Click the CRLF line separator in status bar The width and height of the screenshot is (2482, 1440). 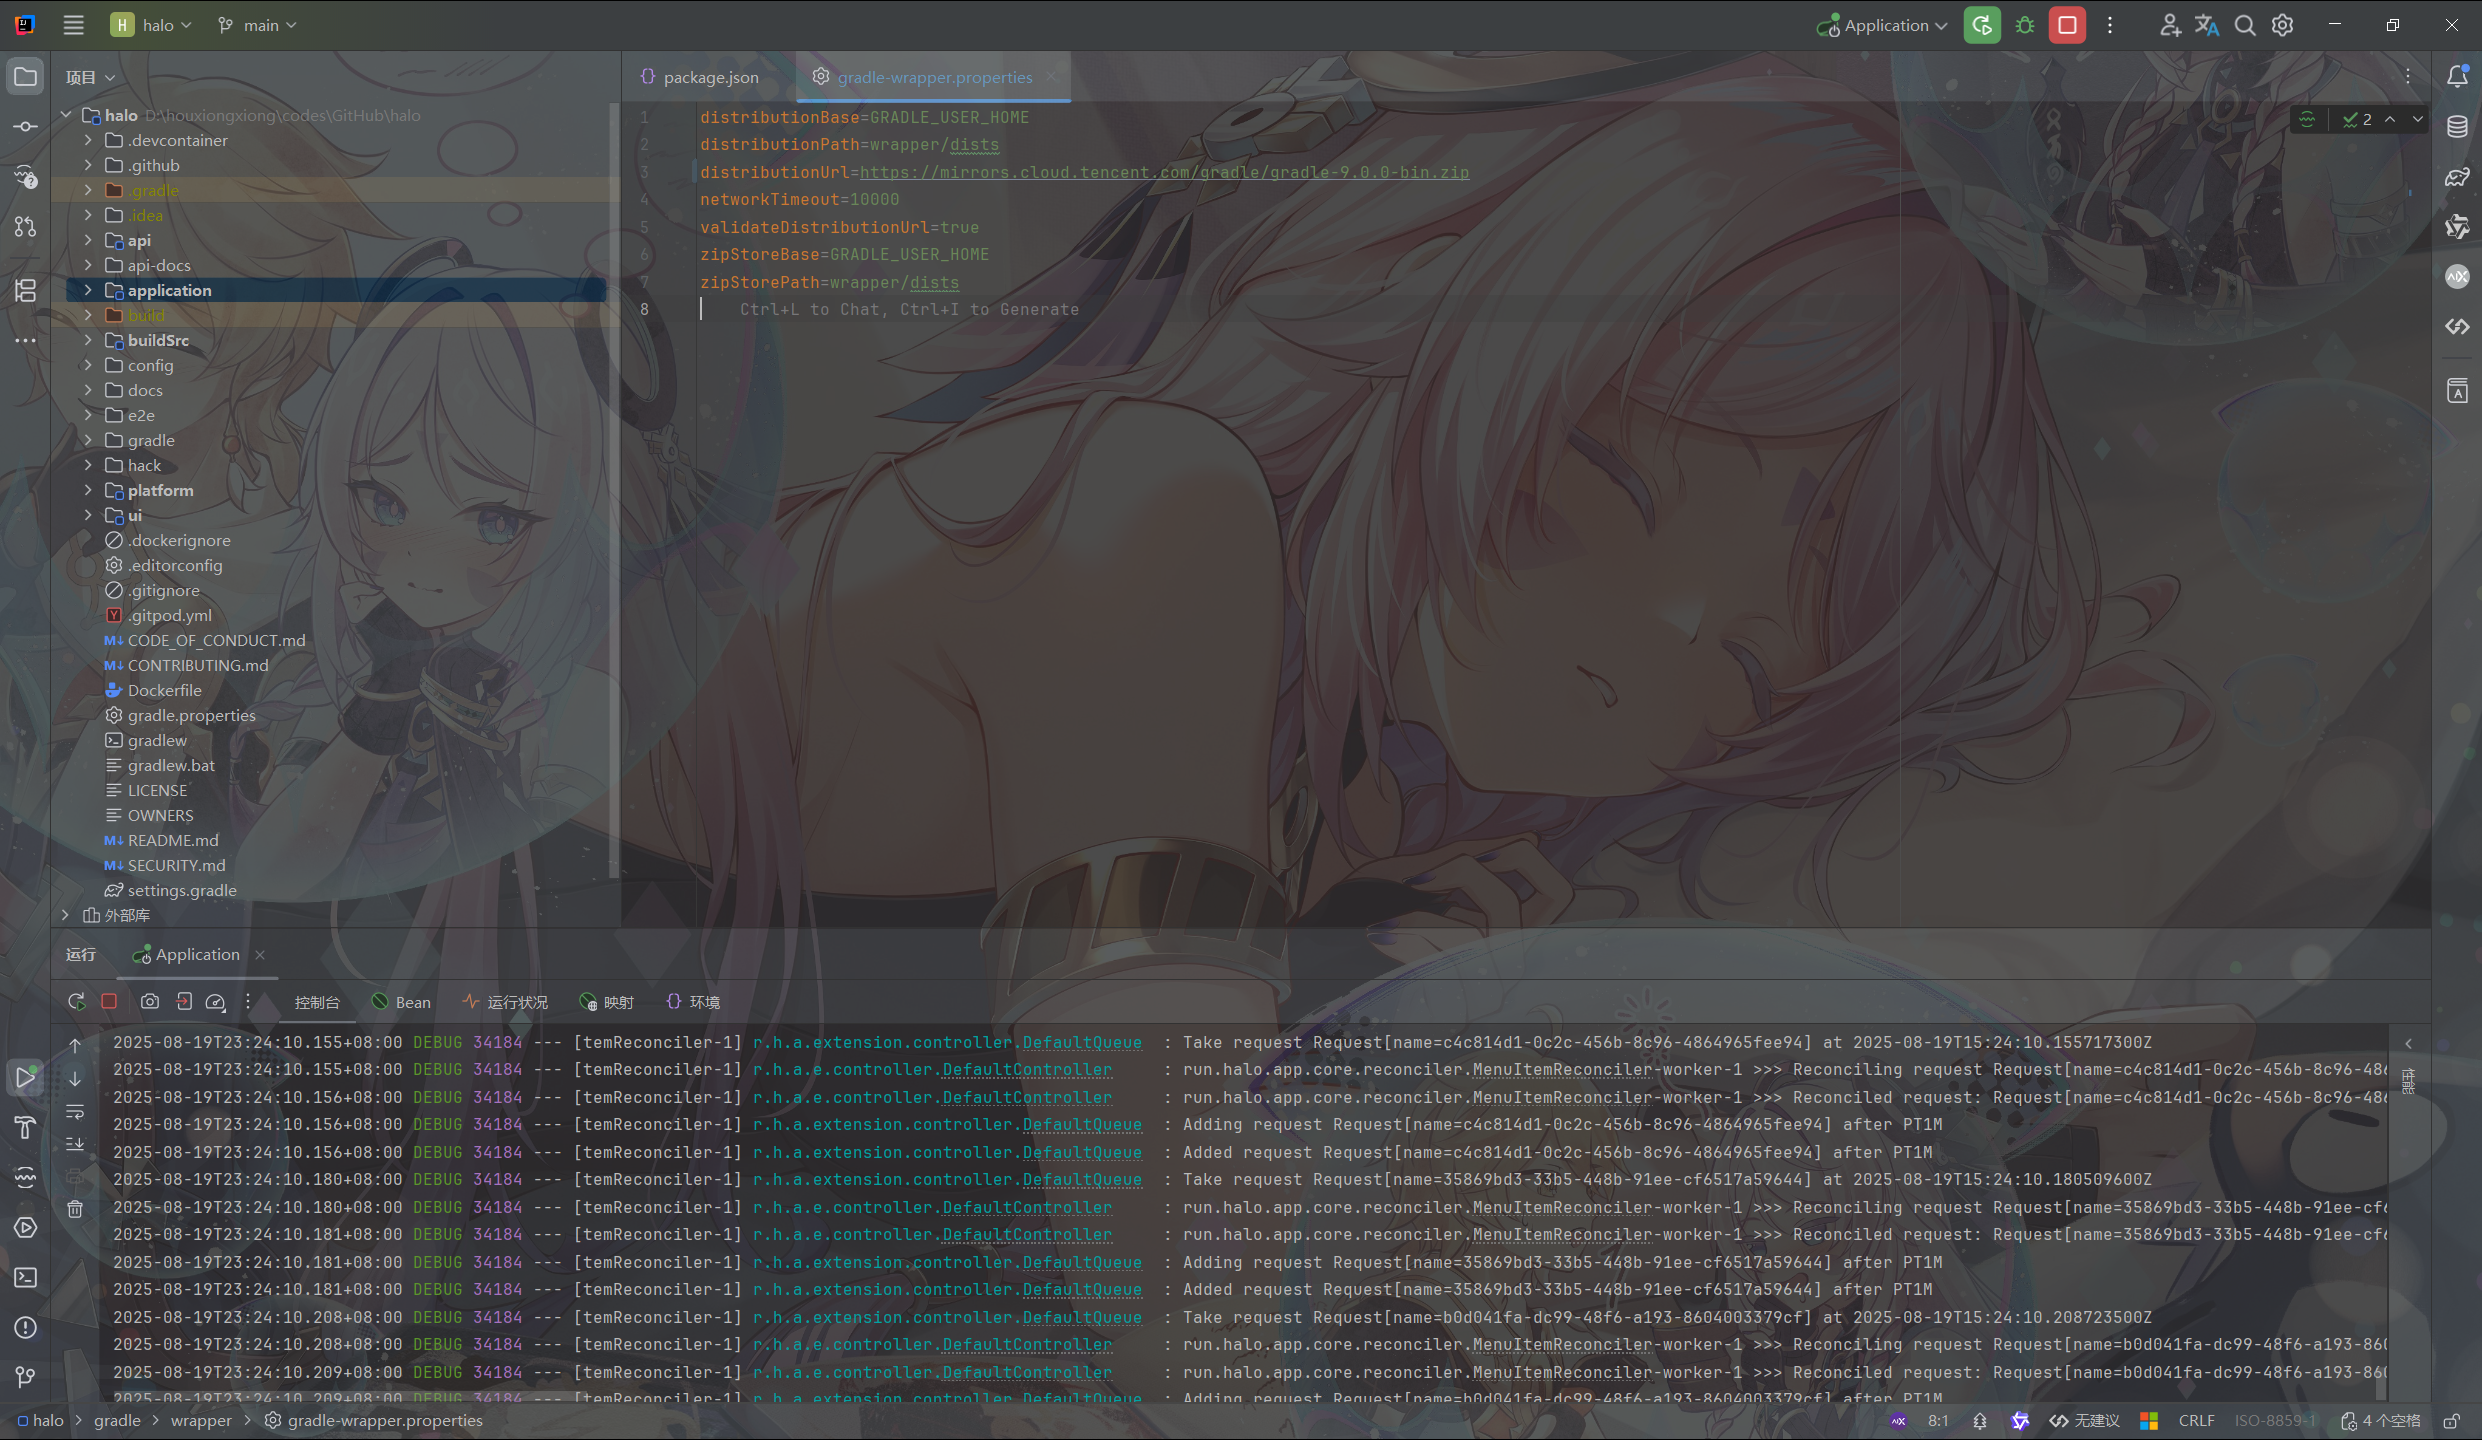[2196, 1421]
